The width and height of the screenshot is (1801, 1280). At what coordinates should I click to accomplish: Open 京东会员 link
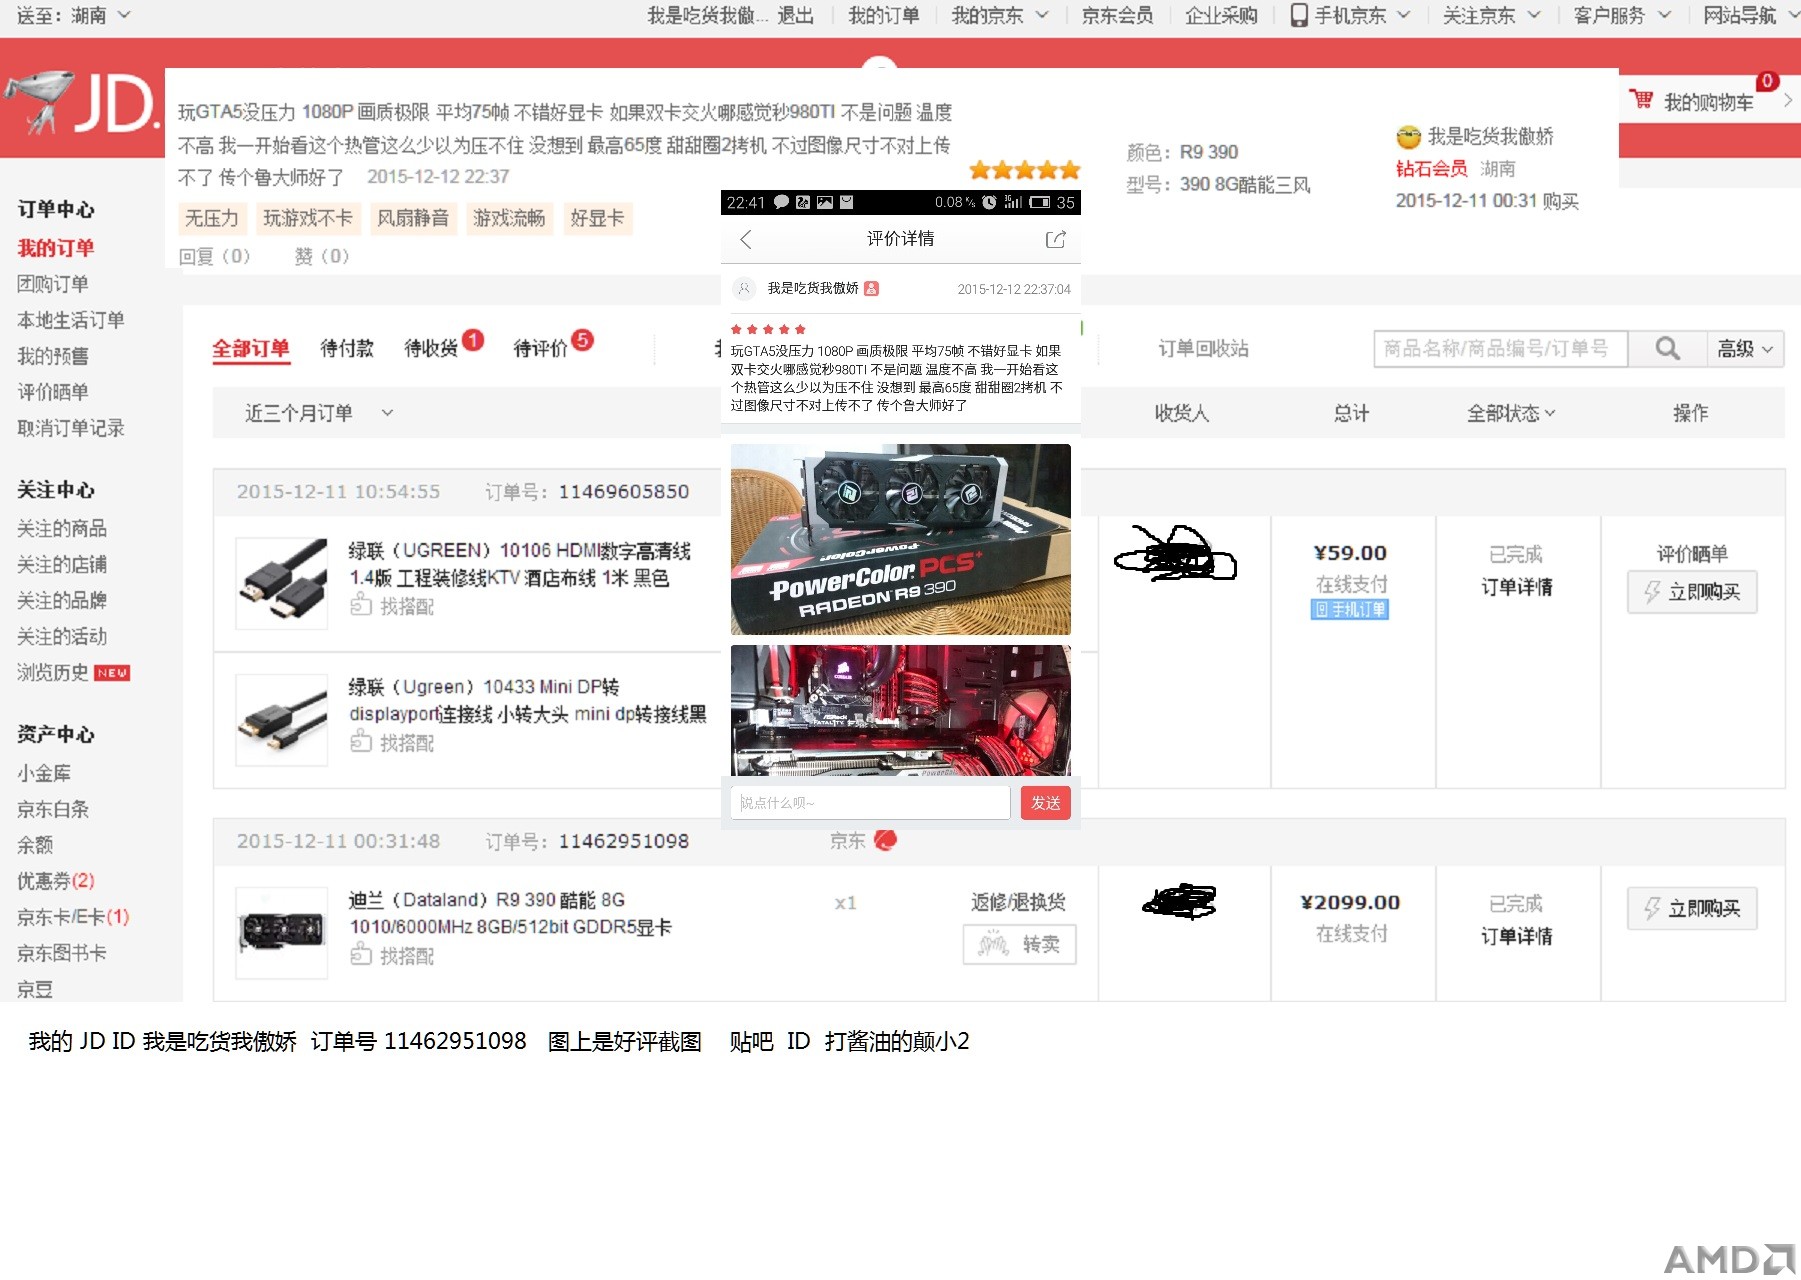(1117, 15)
